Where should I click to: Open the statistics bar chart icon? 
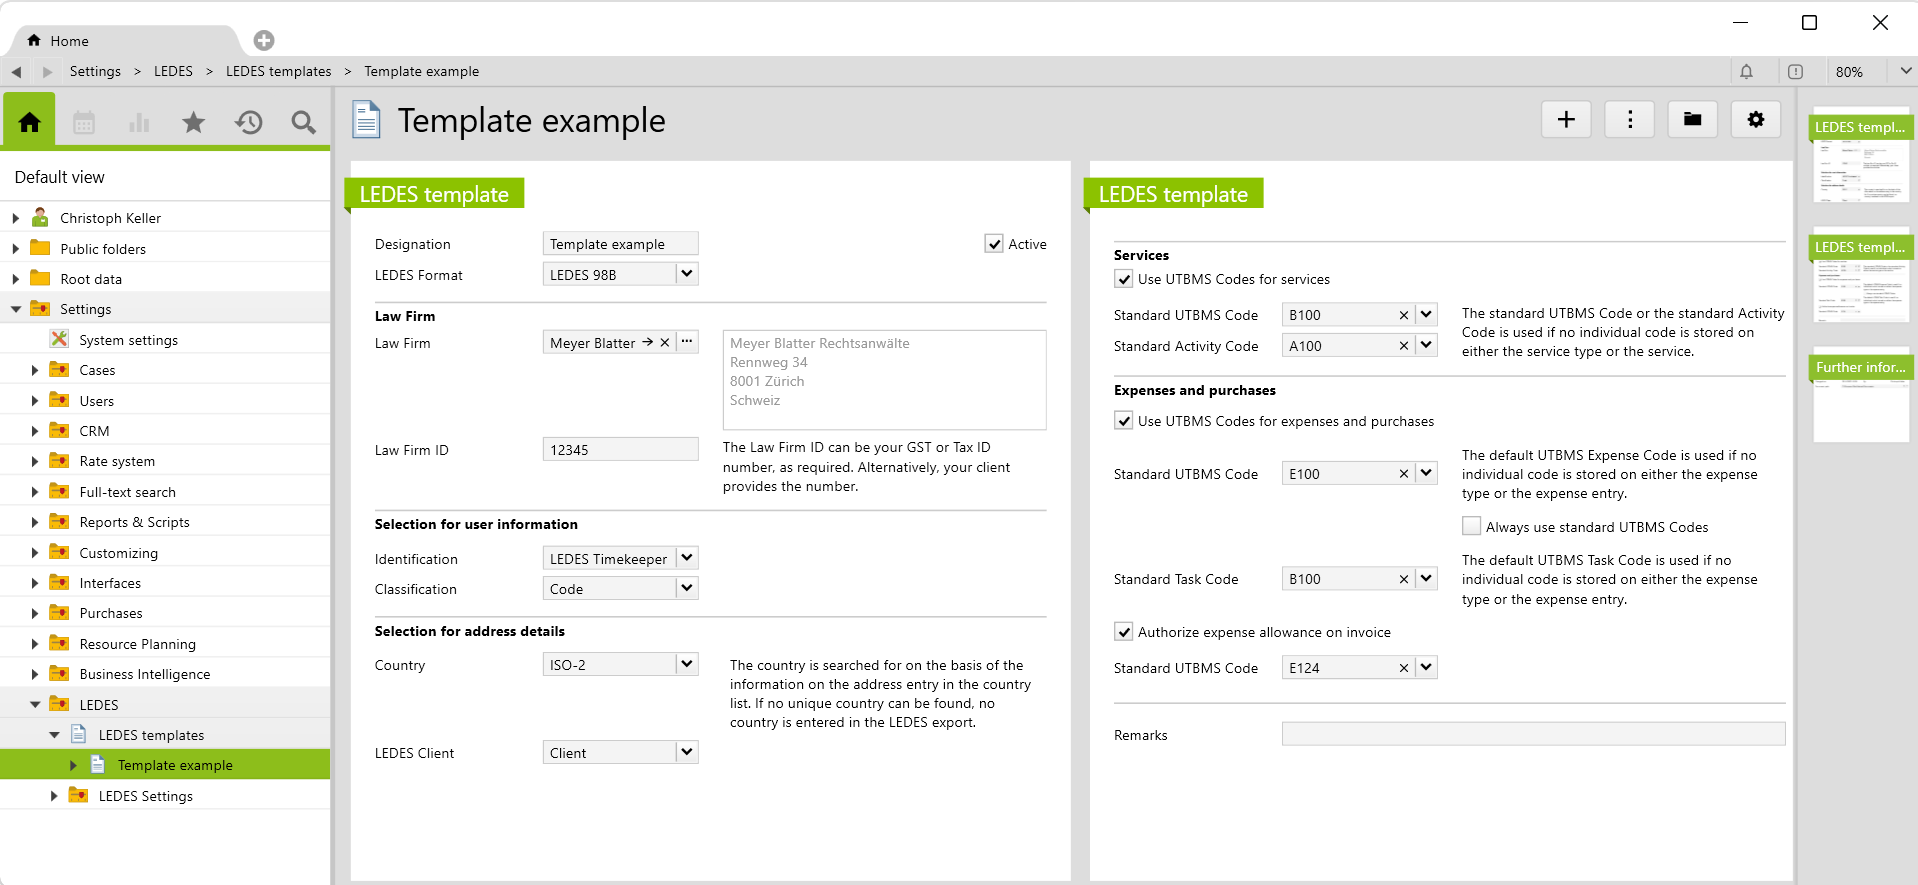139,123
